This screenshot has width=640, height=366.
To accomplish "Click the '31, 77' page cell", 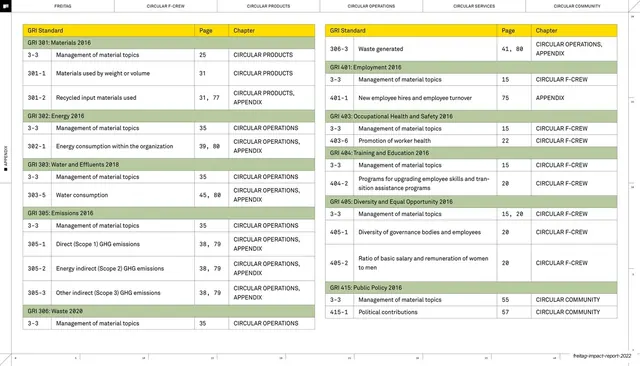I will click(x=211, y=98).
